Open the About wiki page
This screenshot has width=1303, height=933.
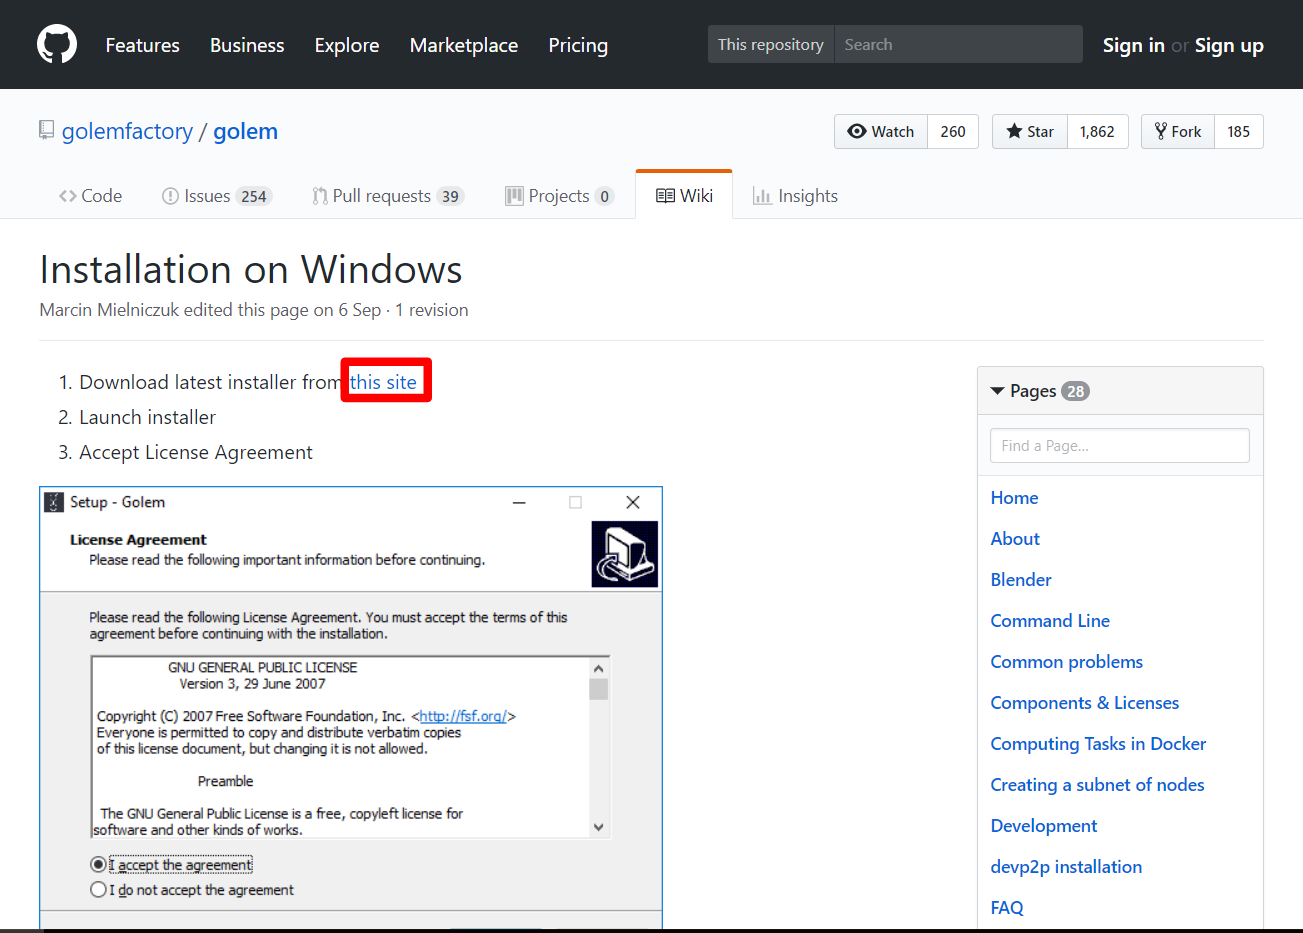(x=1015, y=539)
